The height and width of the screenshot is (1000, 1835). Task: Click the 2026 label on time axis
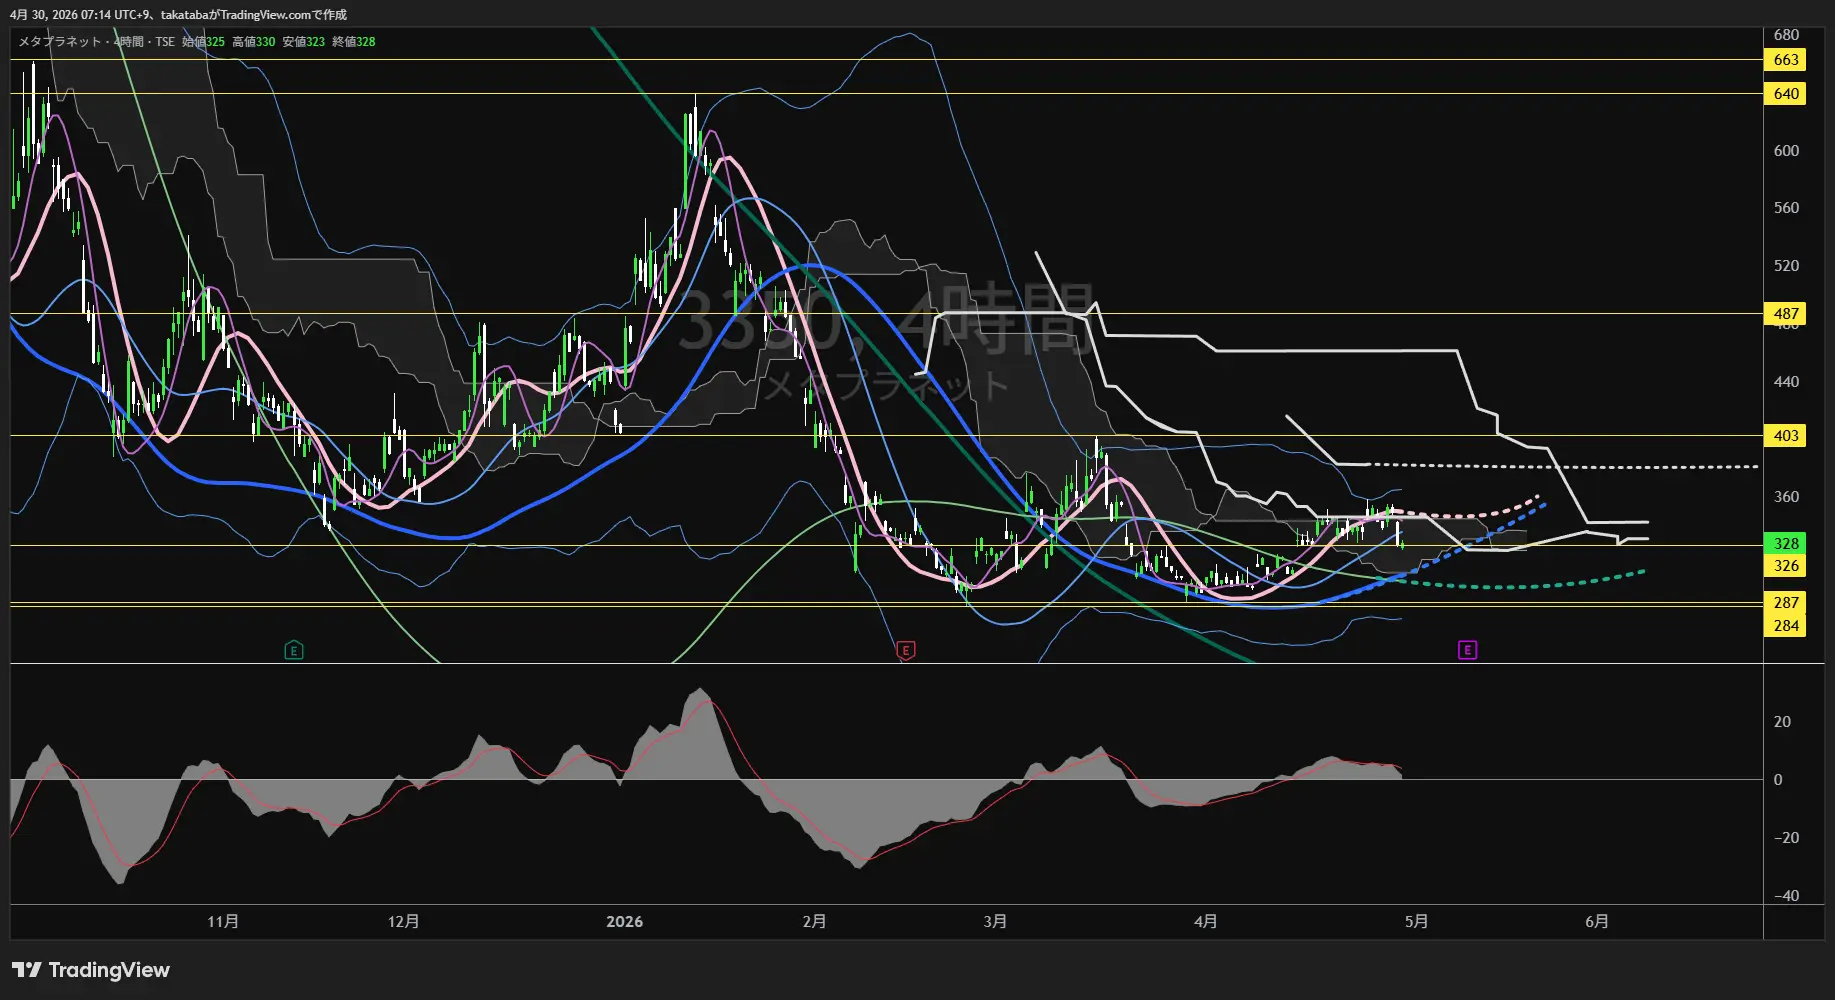tap(624, 922)
